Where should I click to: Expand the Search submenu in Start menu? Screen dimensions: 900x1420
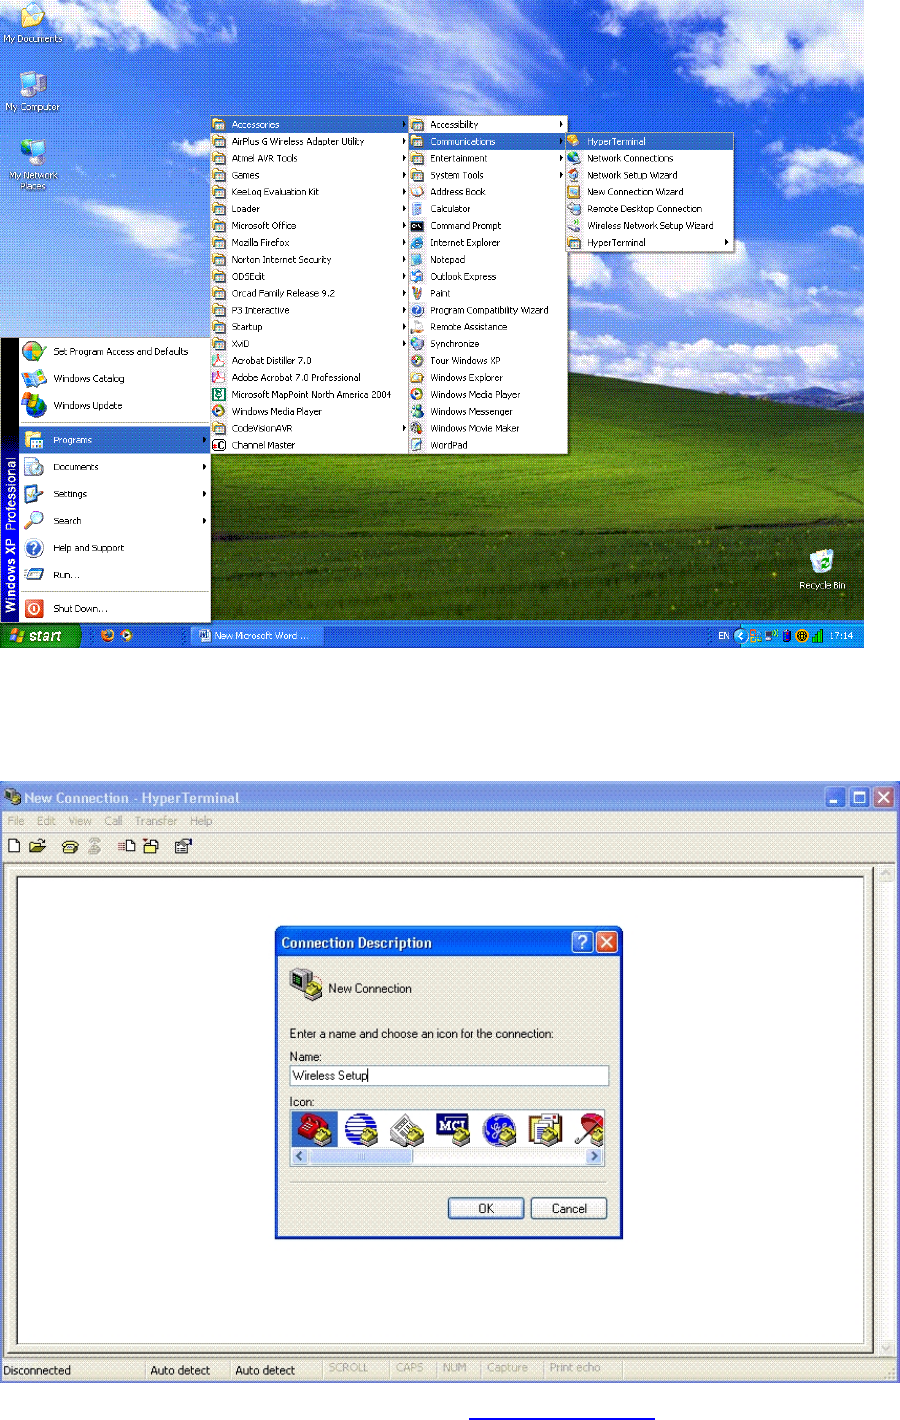point(115,521)
